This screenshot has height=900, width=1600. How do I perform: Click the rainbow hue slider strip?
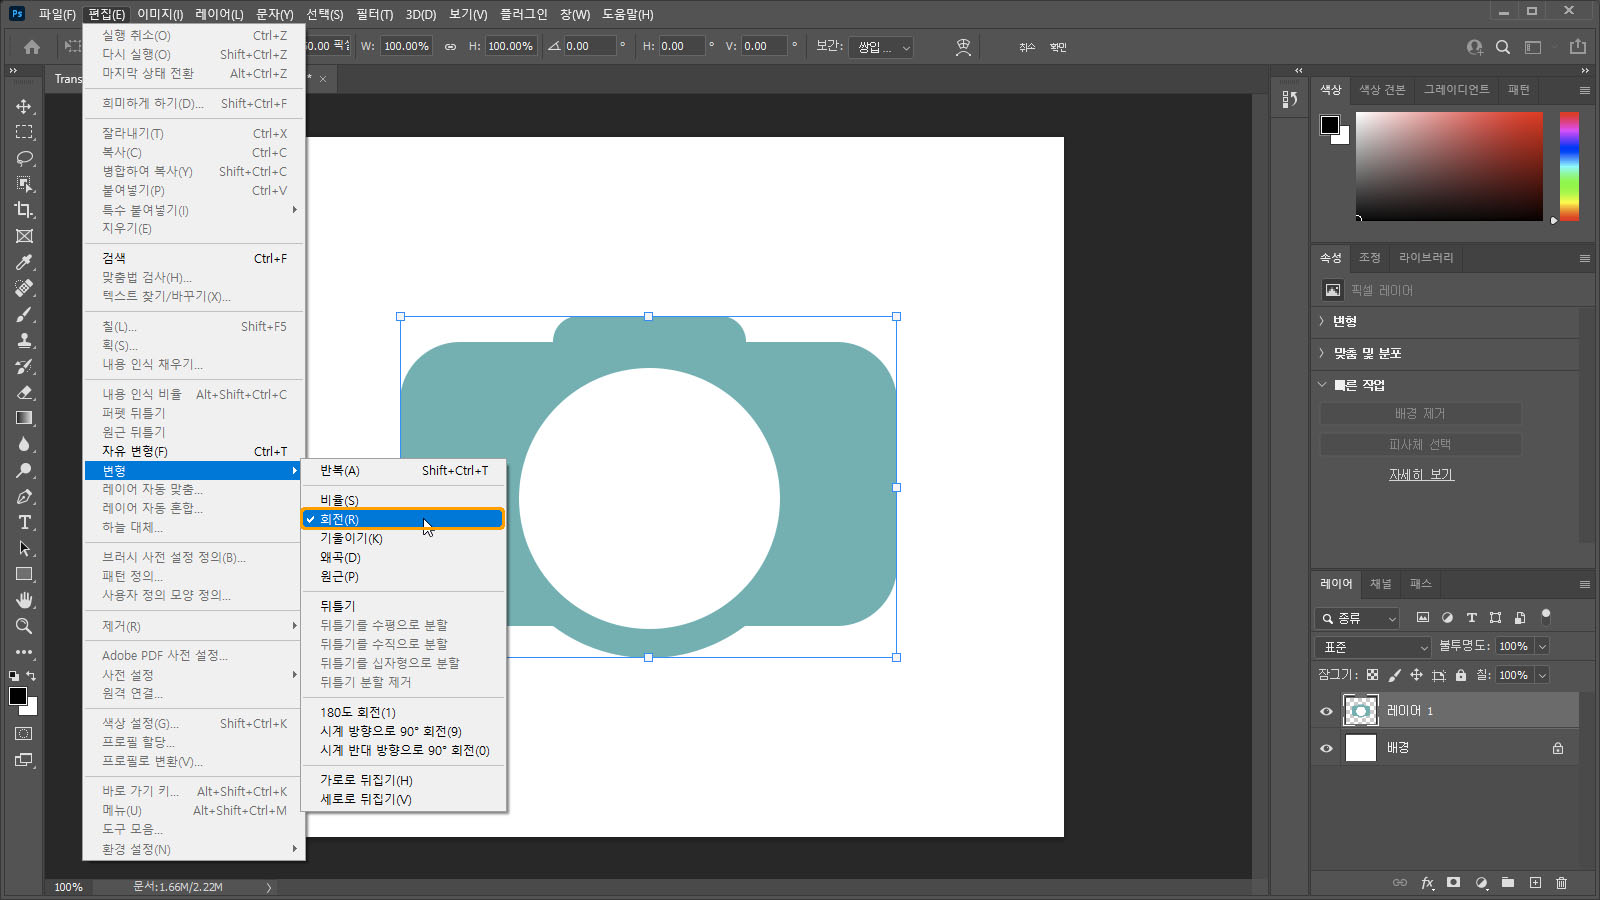pos(1569,166)
